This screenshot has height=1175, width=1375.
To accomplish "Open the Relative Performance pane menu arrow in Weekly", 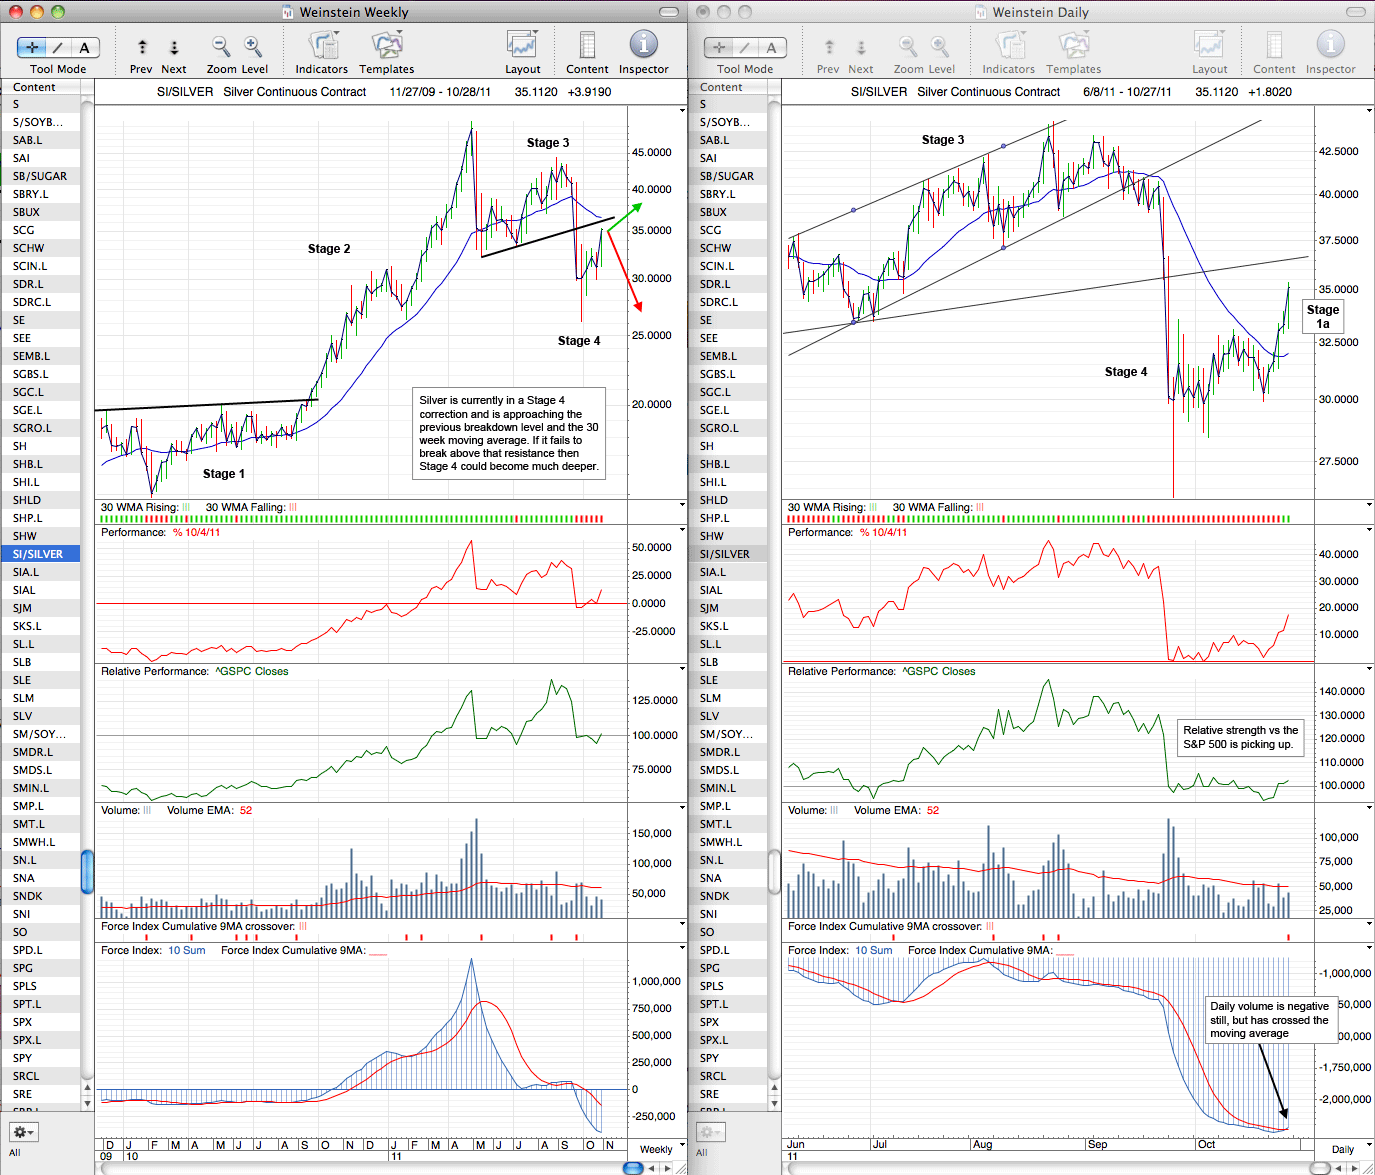I will click(682, 669).
